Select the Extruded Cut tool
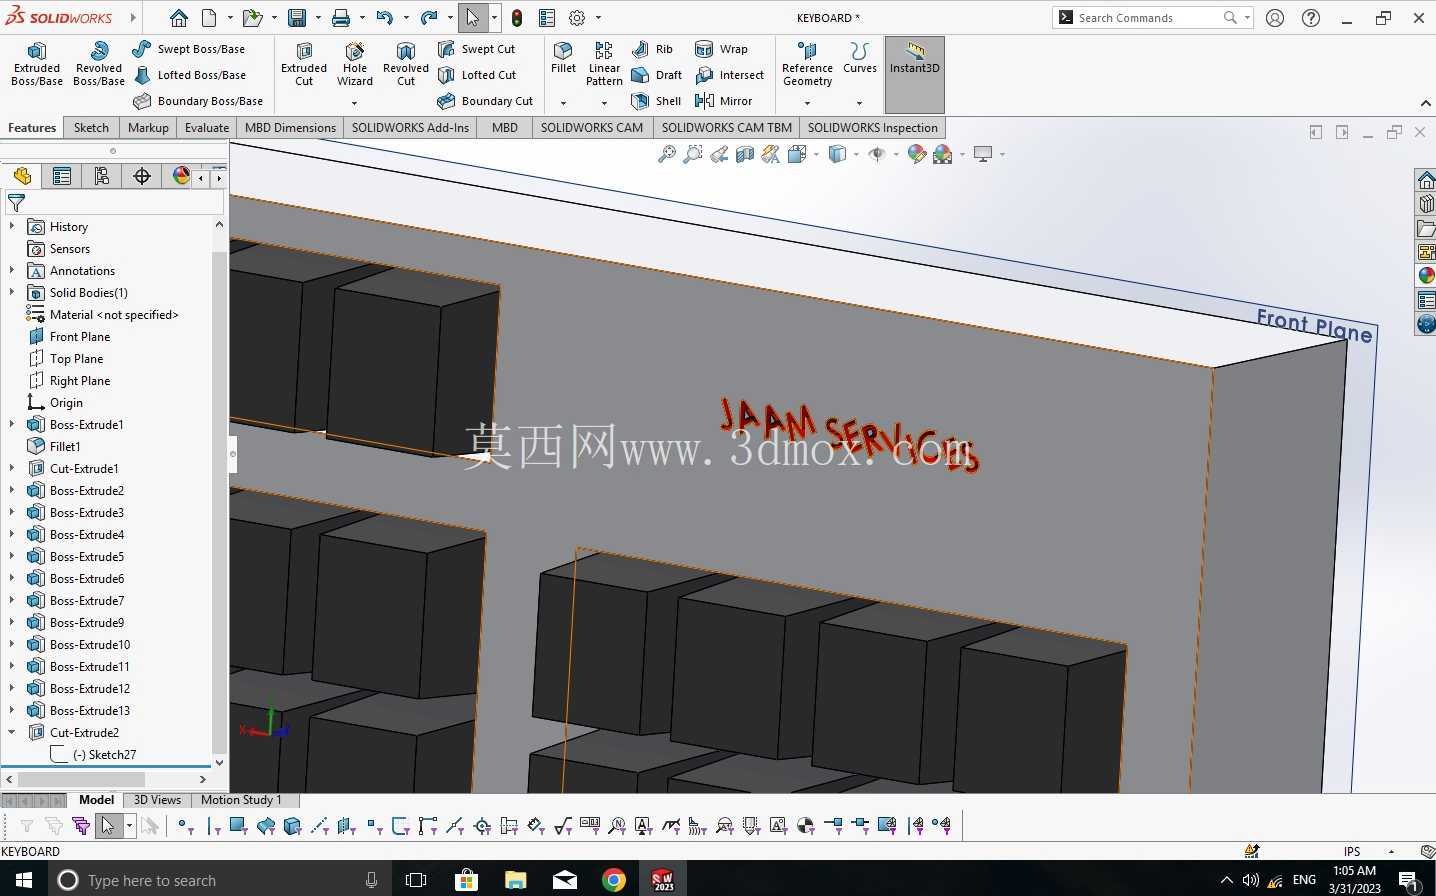Image resolution: width=1436 pixels, height=896 pixels. (304, 64)
